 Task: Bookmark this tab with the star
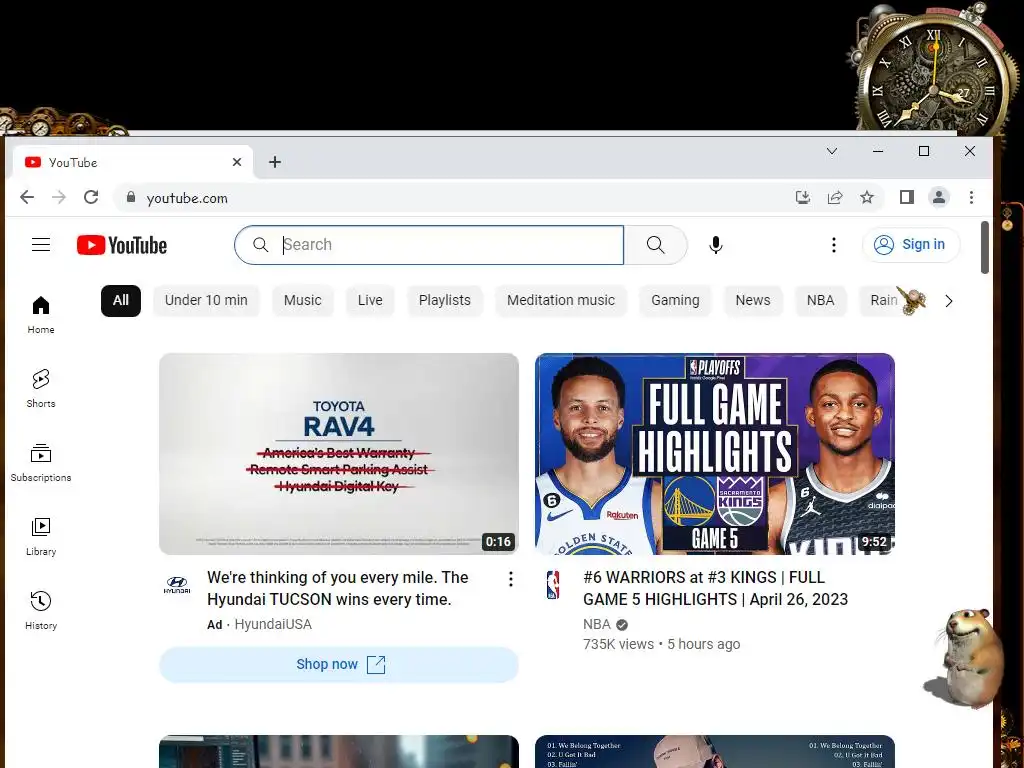(867, 197)
